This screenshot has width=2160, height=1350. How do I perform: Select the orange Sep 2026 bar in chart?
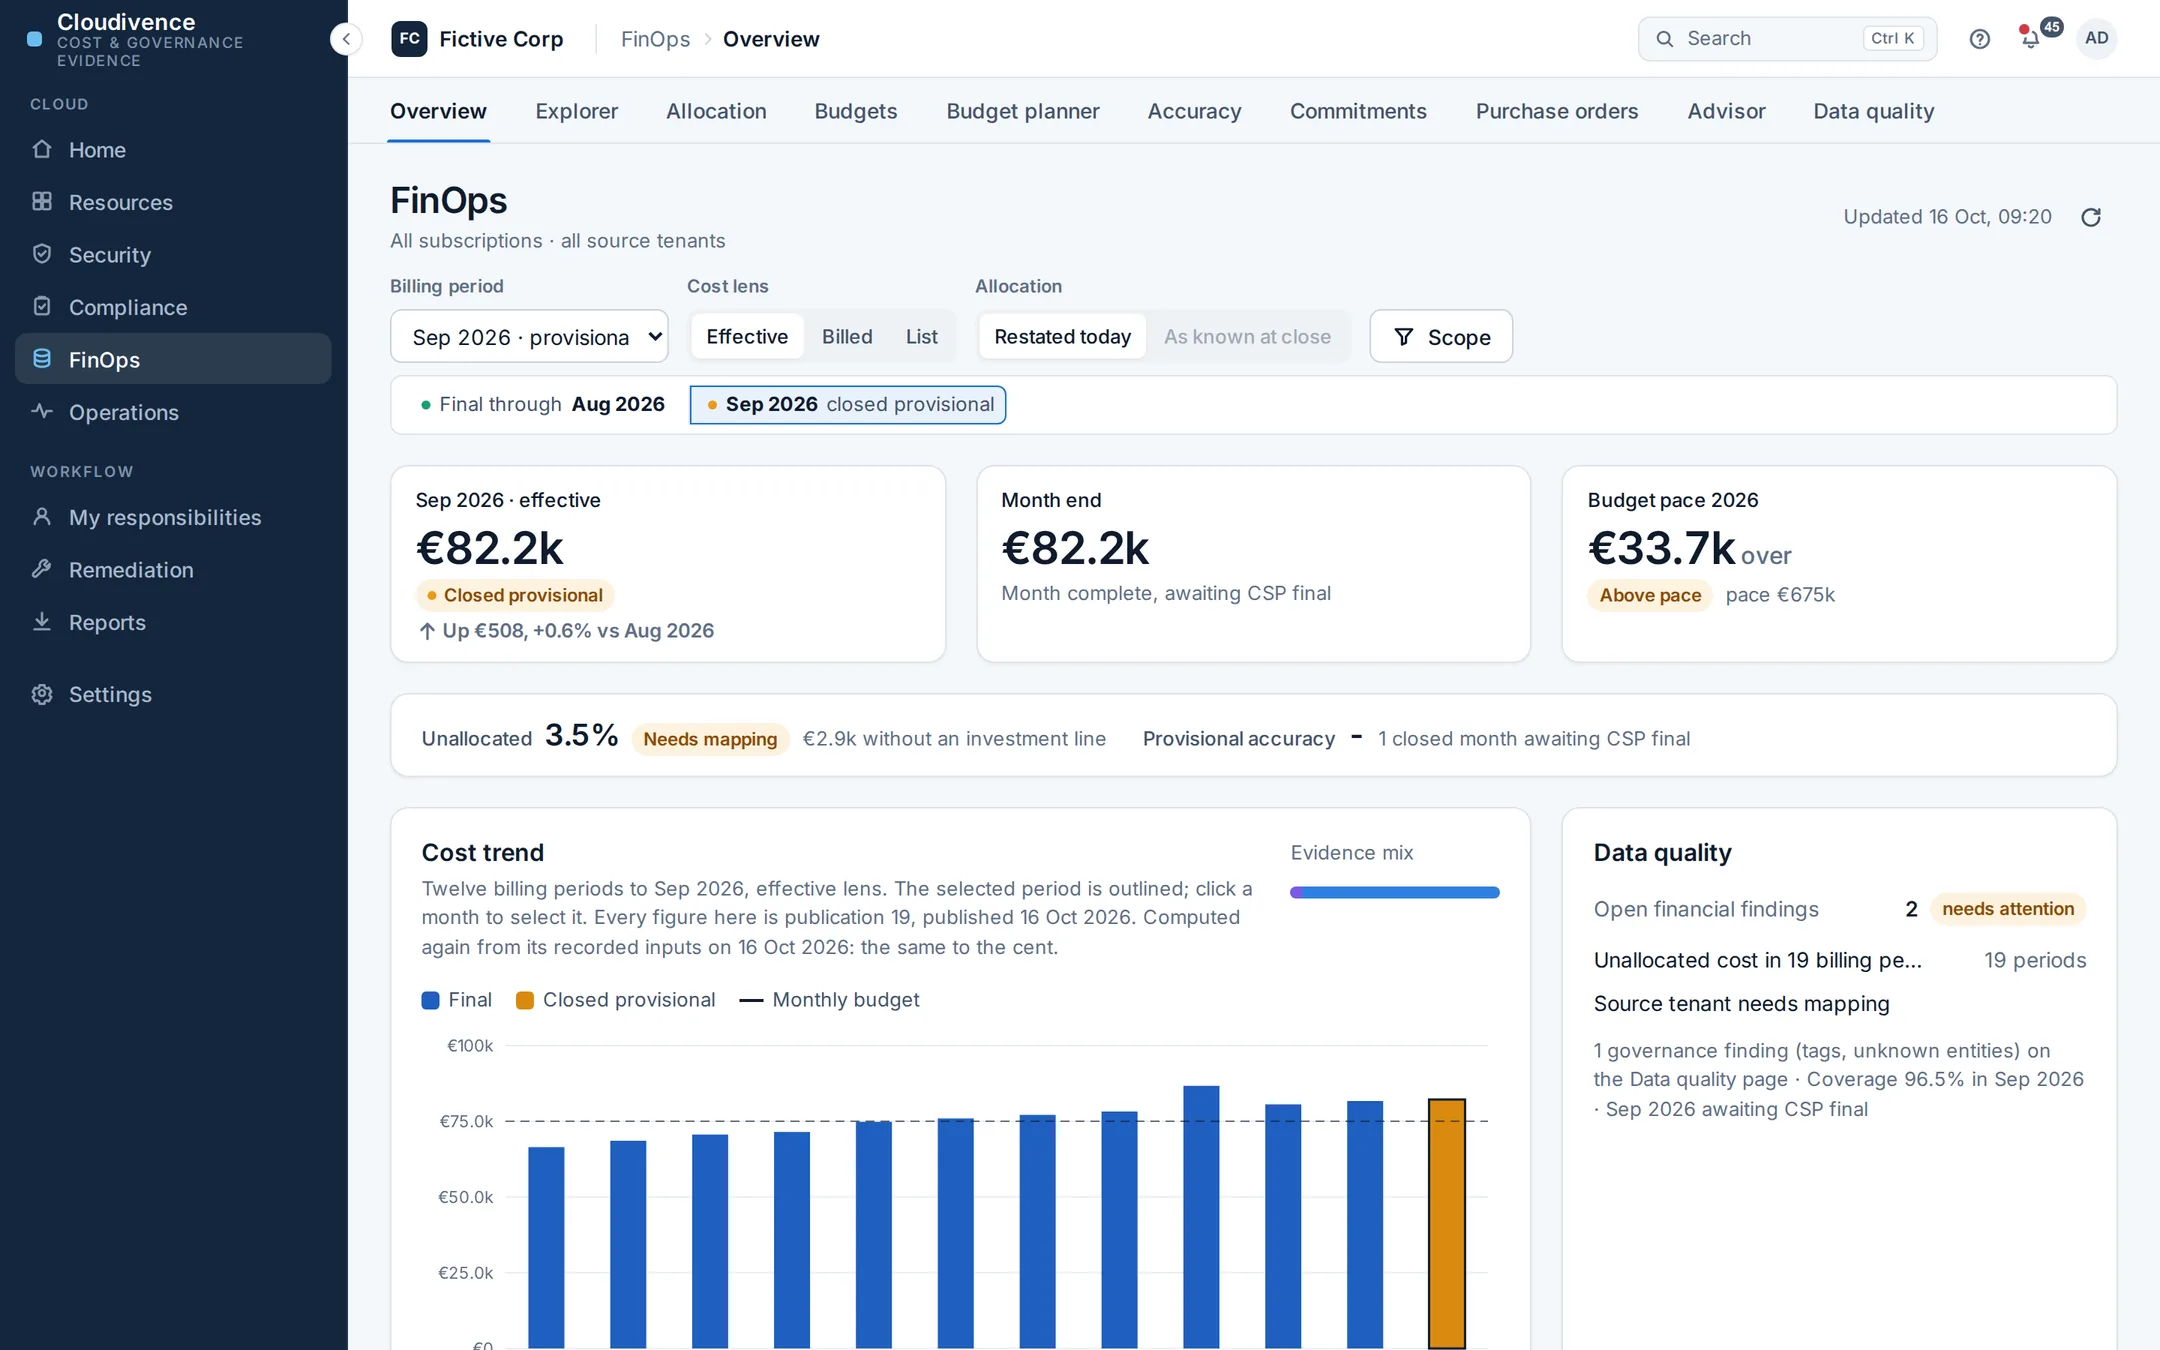tap(1446, 1223)
